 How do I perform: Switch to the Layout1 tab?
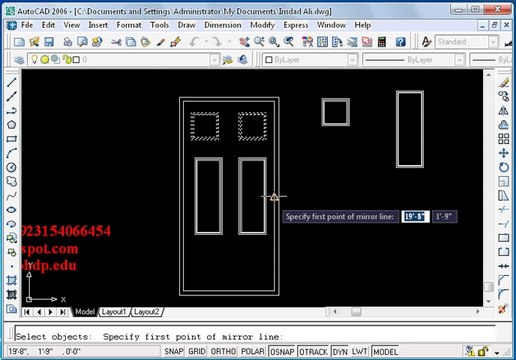tap(114, 312)
